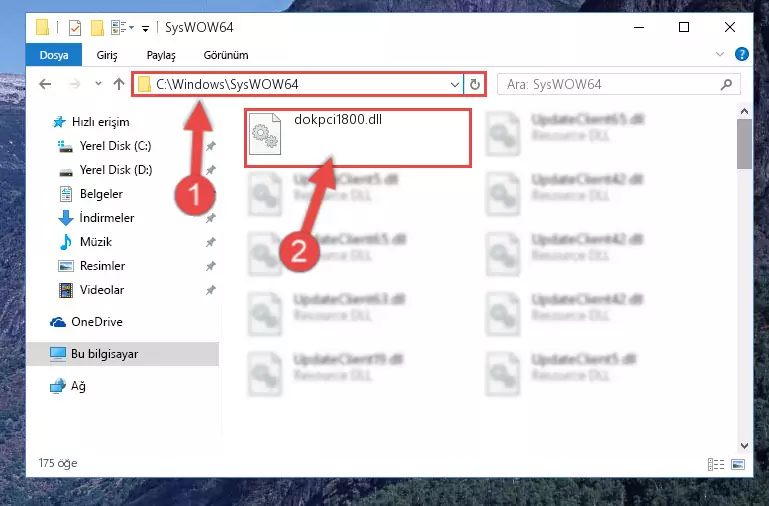The height and width of the screenshot is (506, 769).
Task: Switch to details view in status bar
Action: pyautogui.click(x=716, y=464)
